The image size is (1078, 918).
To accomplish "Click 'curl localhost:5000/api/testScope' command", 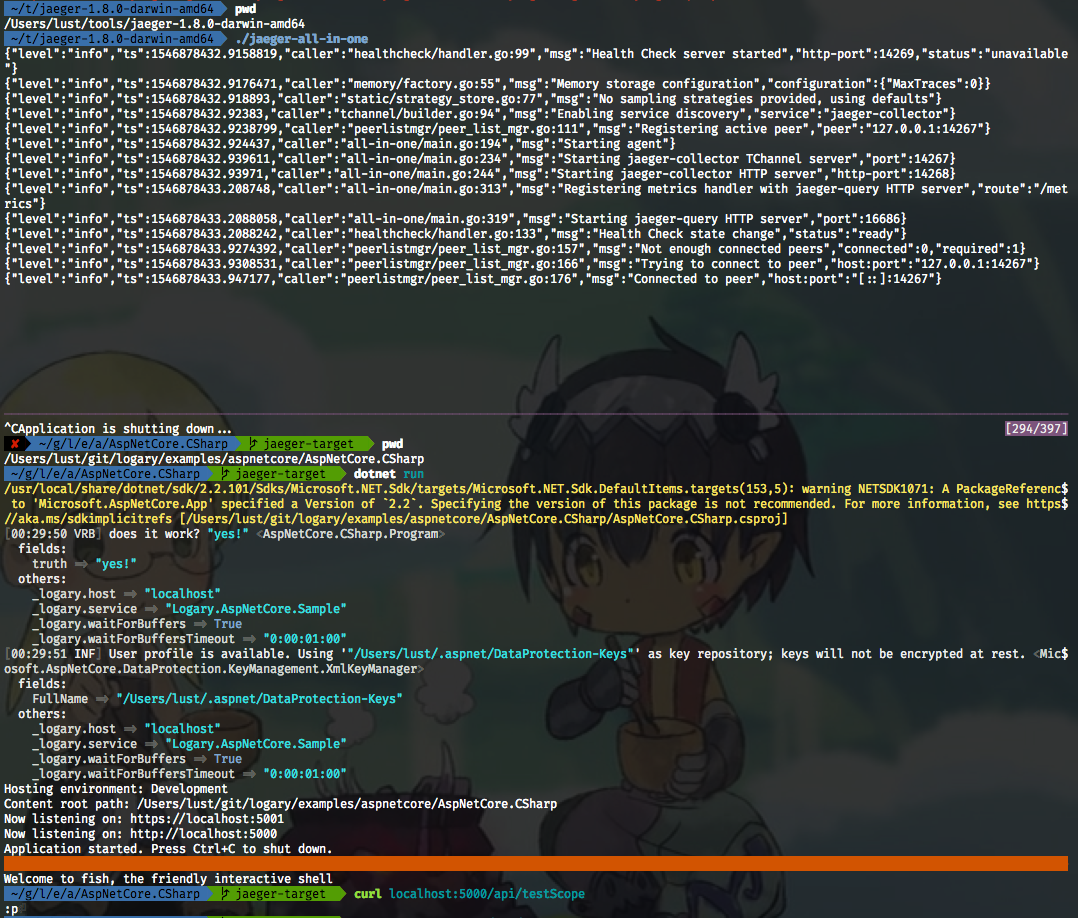I will pyautogui.click(x=470, y=894).
